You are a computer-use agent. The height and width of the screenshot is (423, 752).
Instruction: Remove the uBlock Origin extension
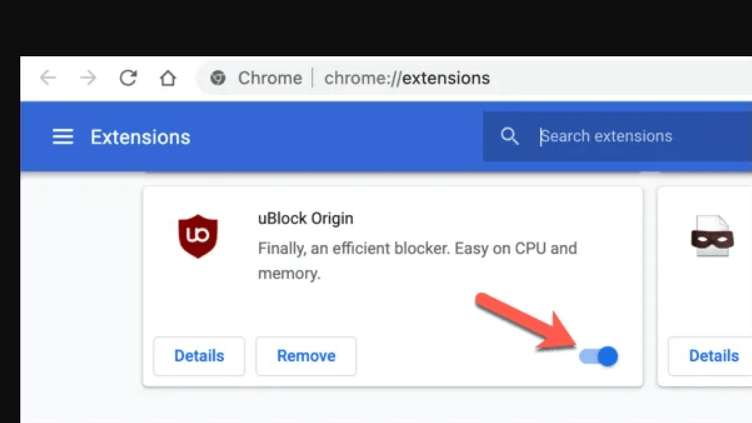(305, 356)
